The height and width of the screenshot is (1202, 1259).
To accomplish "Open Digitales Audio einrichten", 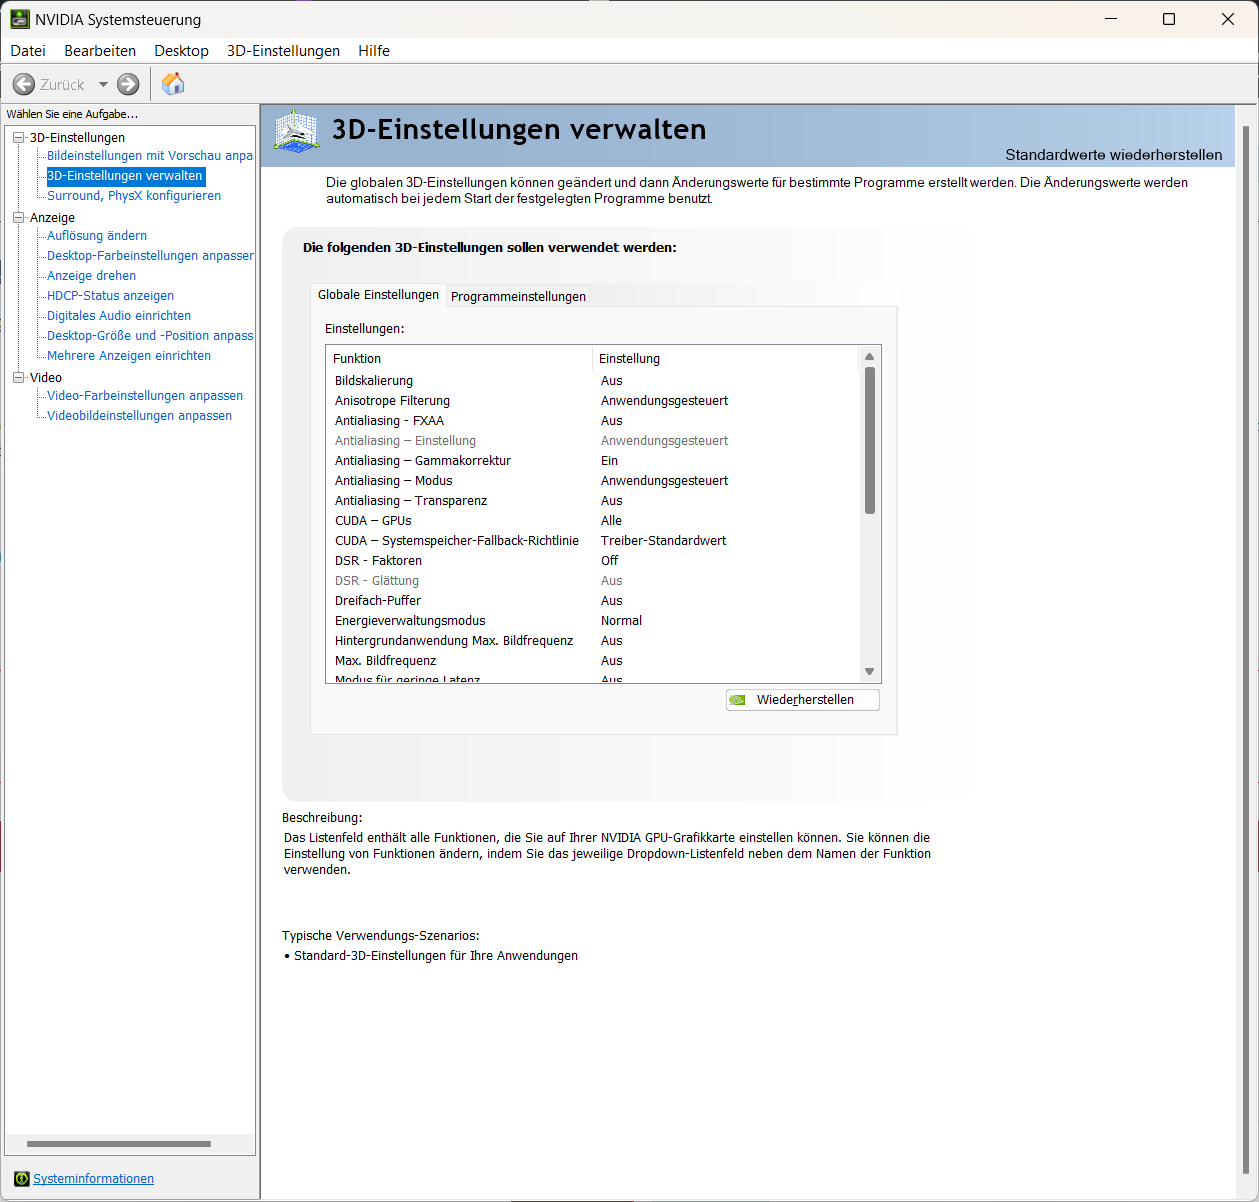I will click(119, 316).
